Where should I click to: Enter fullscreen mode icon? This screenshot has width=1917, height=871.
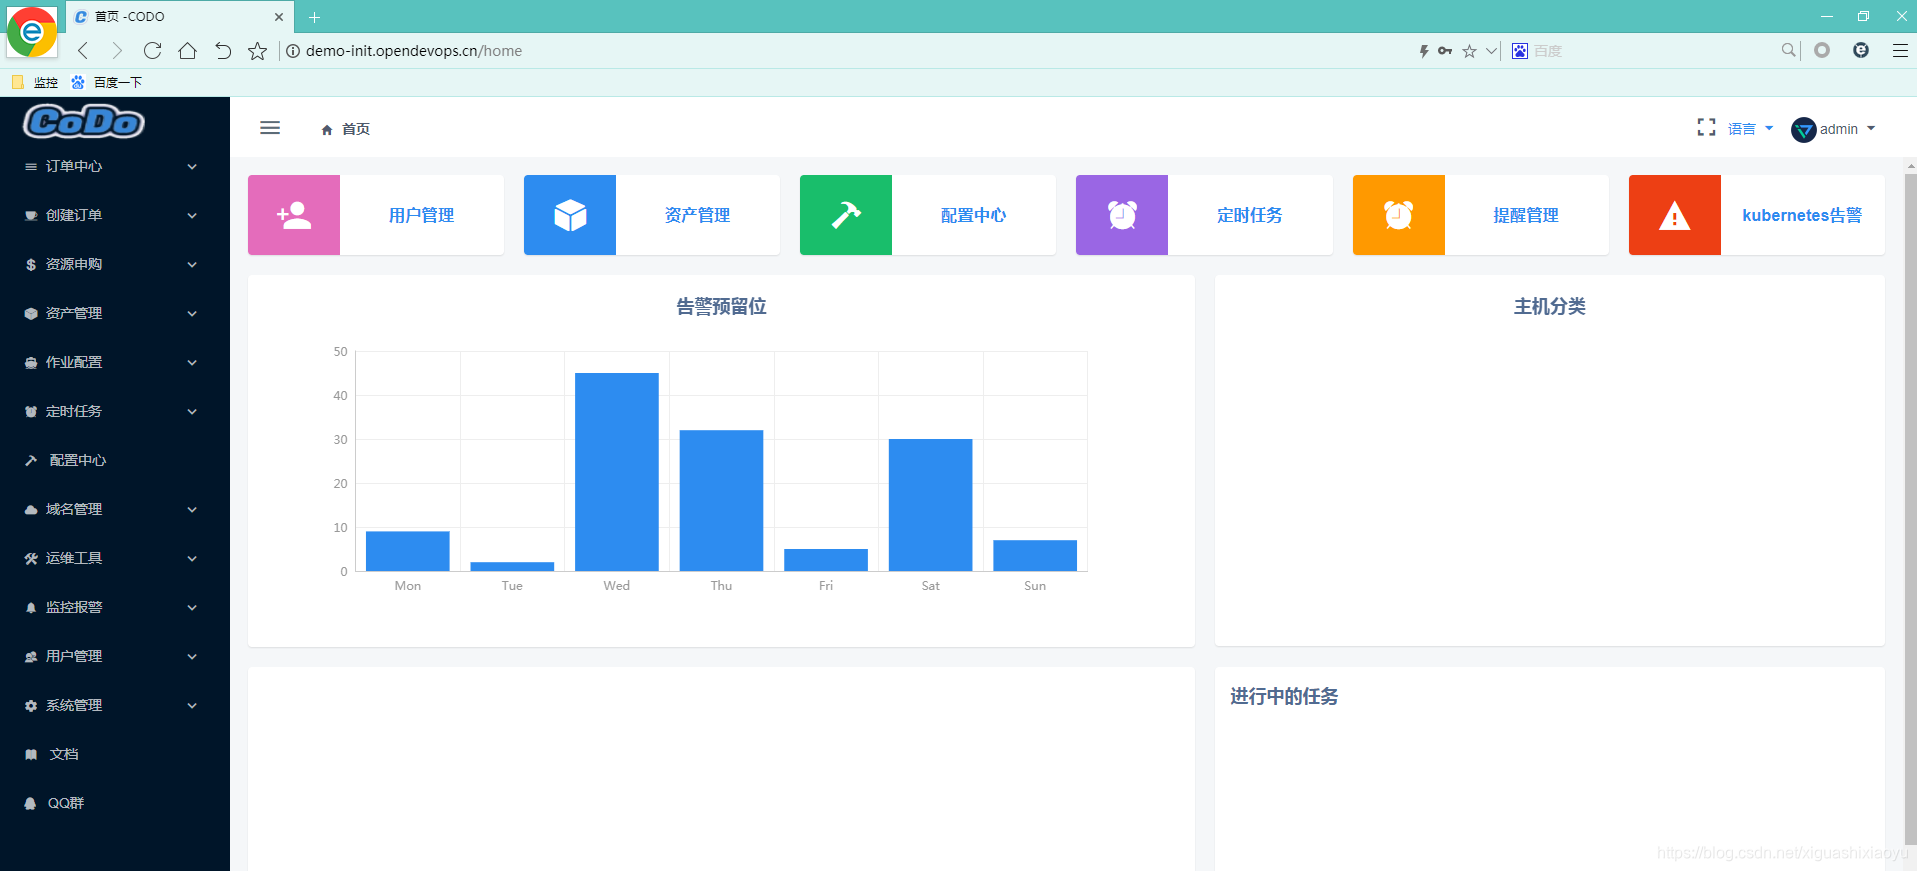point(1706,127)
